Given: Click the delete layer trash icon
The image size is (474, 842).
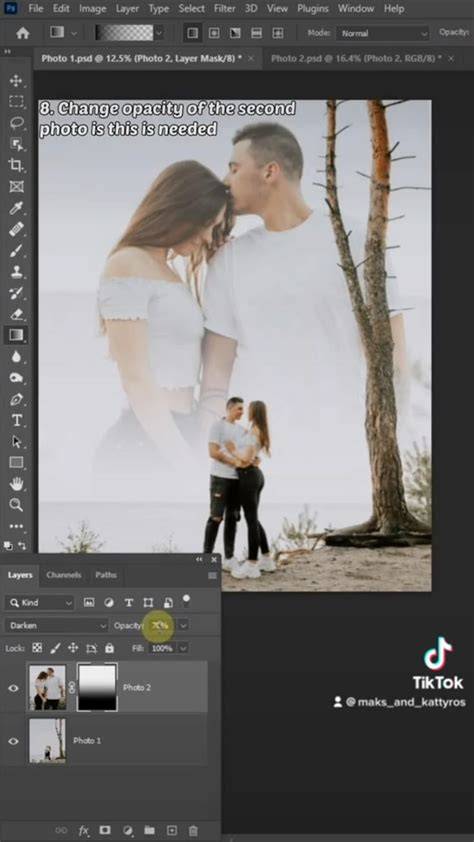Looking at the screenshot, I should coord(194,830).
